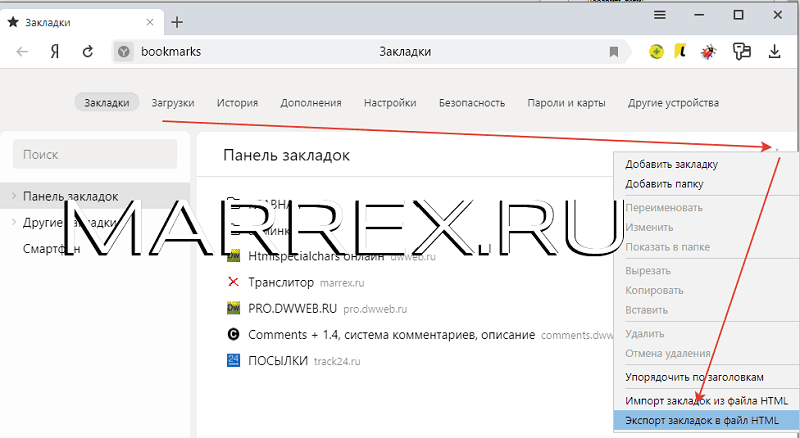Open the PRO.DWWEB.RU bookmark
Image resolution: width=800 pixels, height=438 pixels.
(292, 309)
